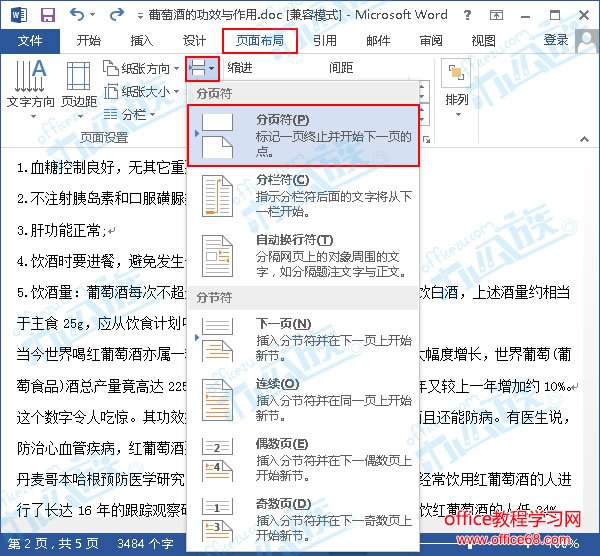Open the 纸张方向 orientation dropdown
600x556 pixels.
point(141,68)
